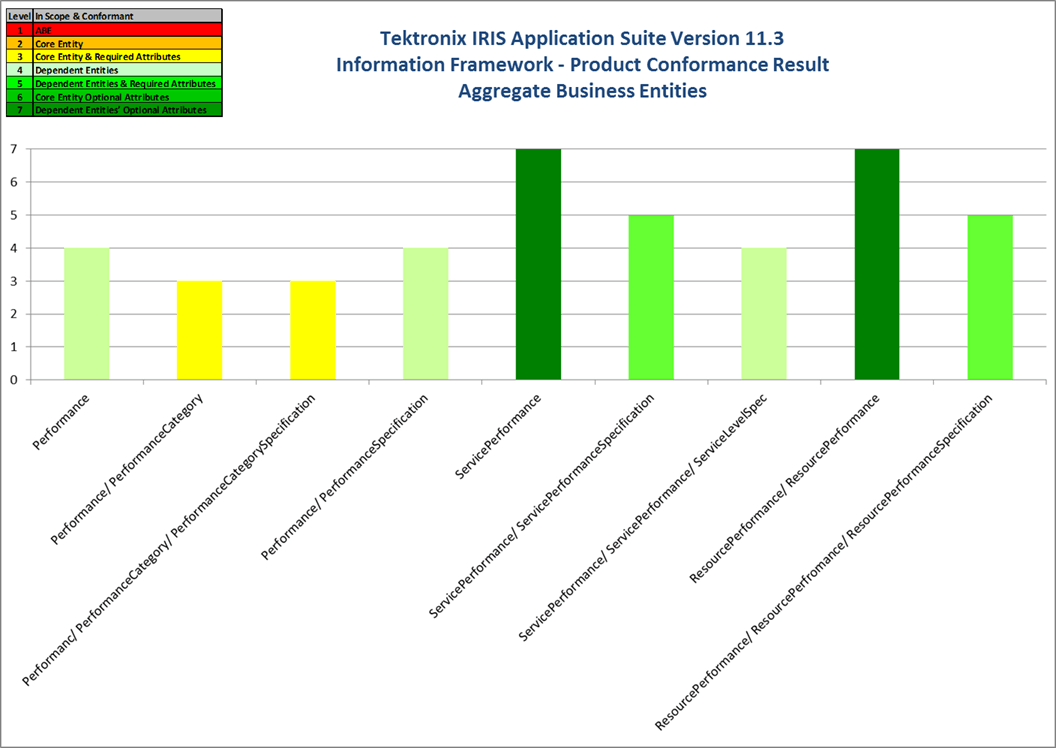Select the Performance/ PerformanceSpecification bar
Image resolution: width=1056 pixels, height=748 pixels.
point(426,314)
